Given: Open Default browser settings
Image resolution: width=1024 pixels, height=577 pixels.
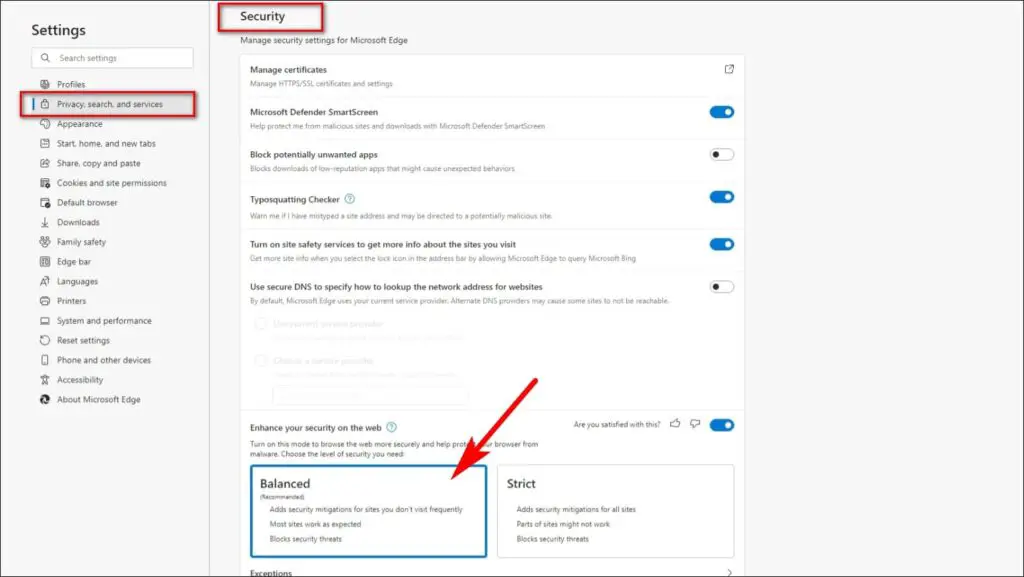Looking at the screenshot, I should [x=87, y=202].
